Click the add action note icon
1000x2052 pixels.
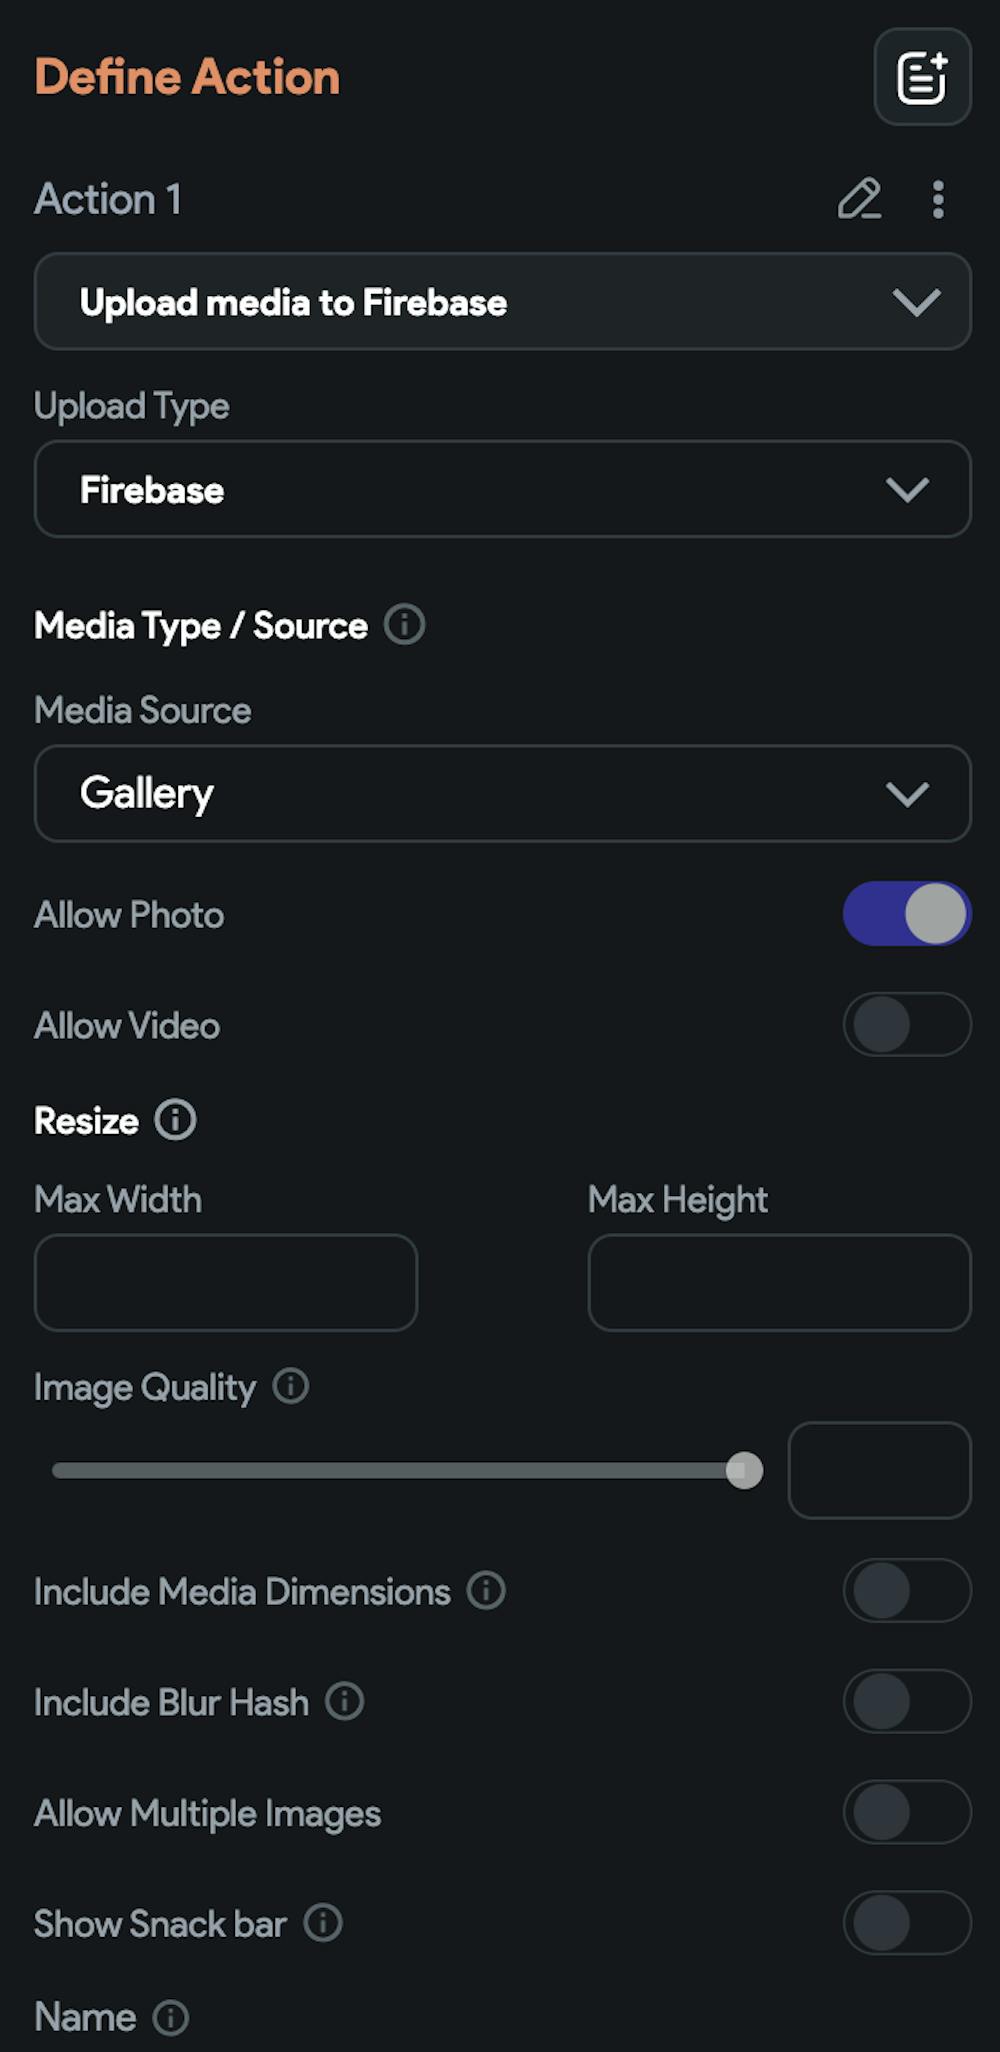click(922, 77)
